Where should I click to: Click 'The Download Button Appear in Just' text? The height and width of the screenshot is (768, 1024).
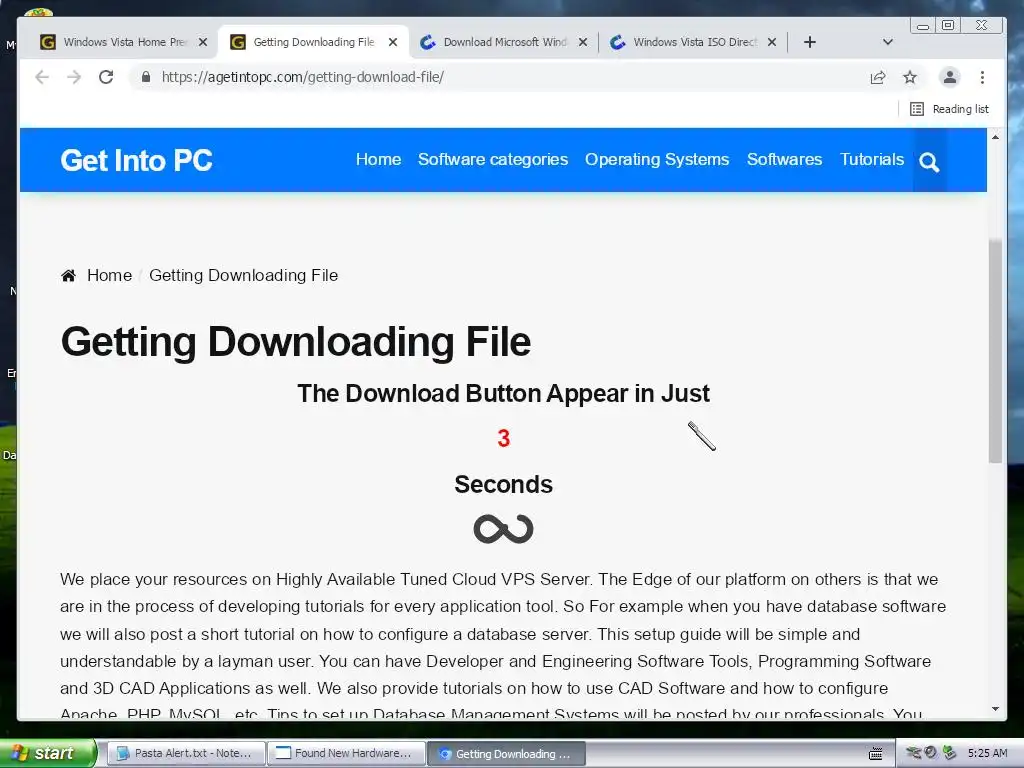click(504, 394)
